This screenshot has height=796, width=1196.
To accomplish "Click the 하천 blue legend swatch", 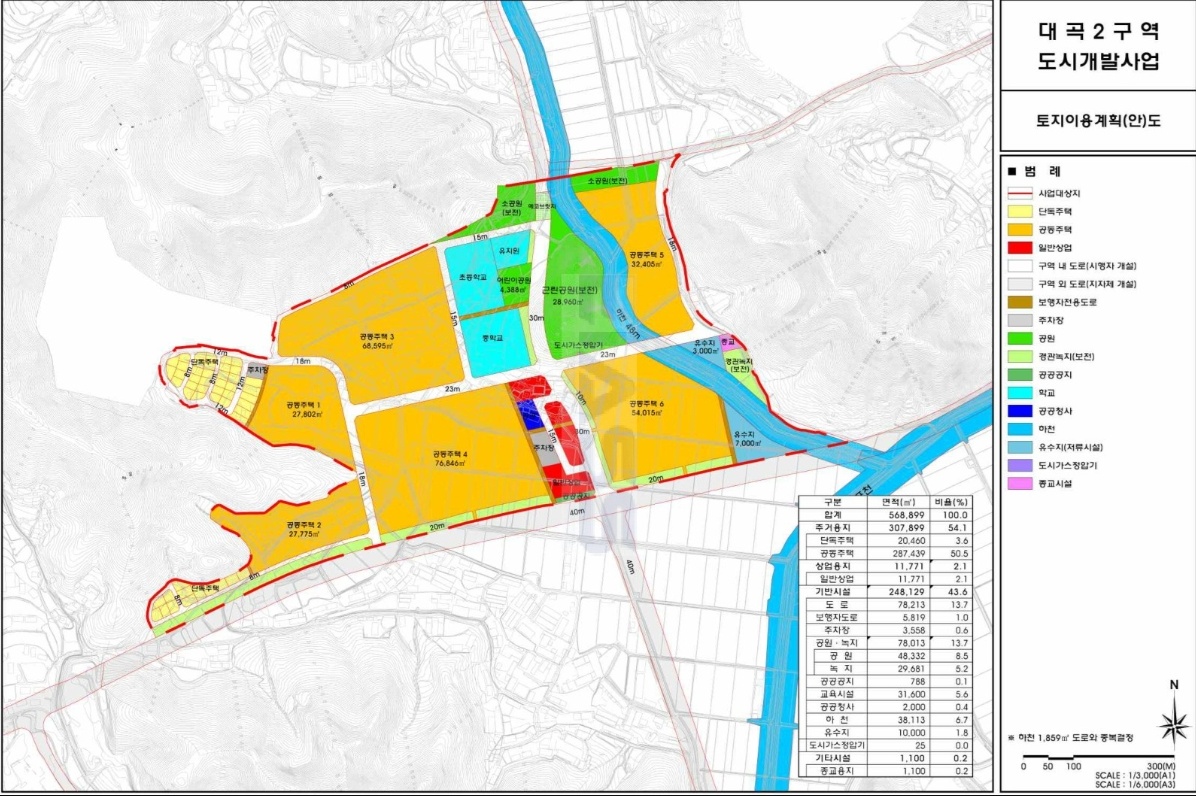I will [x=1020, y=429].
